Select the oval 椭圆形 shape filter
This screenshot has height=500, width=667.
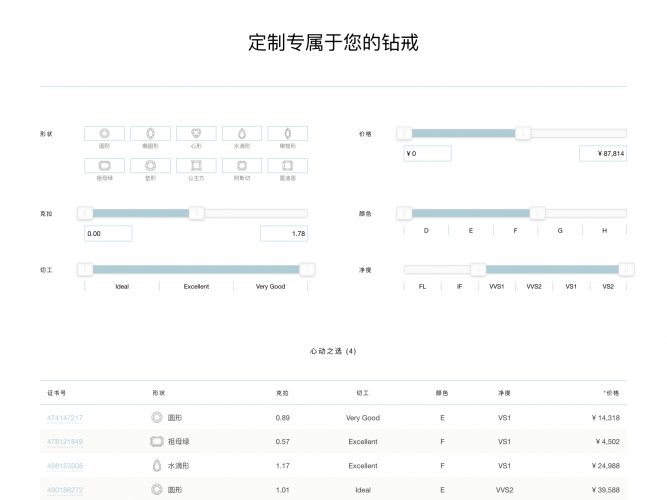click(150, 134)
